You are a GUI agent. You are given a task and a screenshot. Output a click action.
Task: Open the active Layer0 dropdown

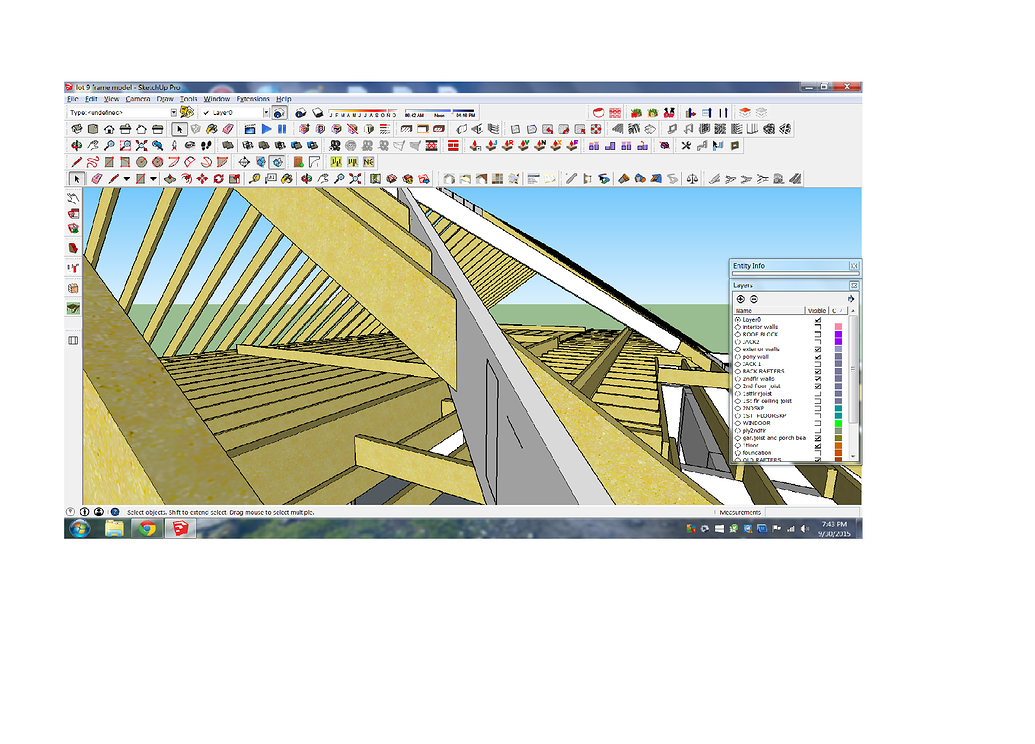coord(265,111)
